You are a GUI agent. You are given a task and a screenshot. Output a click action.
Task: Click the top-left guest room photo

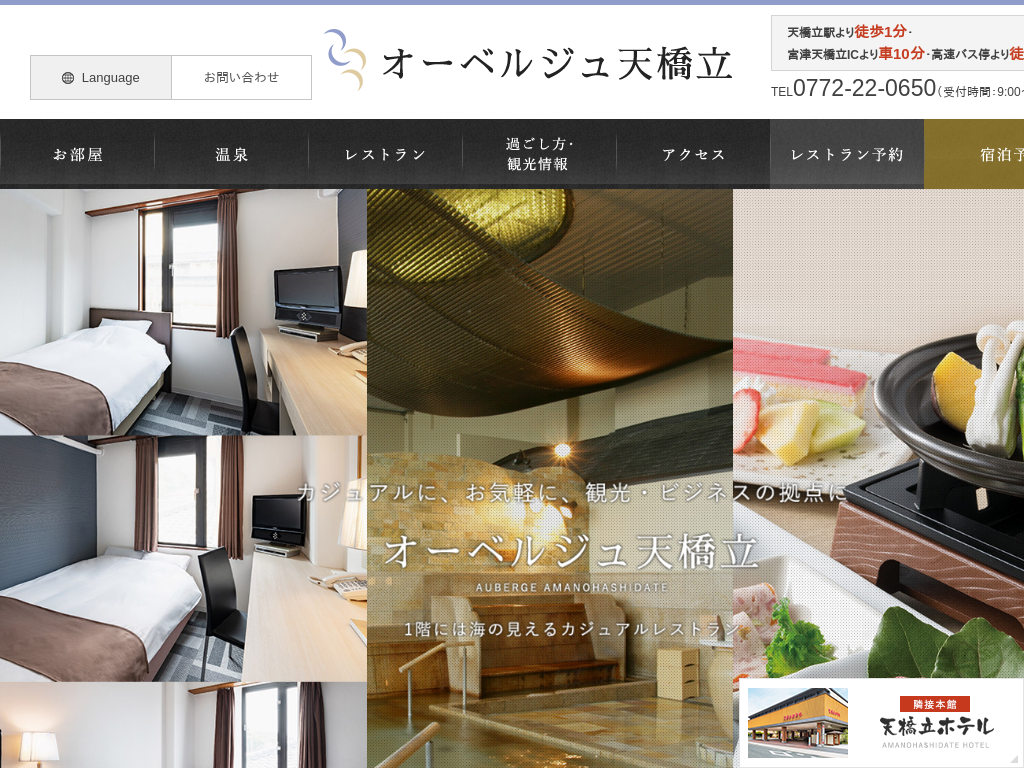[183, 312]
